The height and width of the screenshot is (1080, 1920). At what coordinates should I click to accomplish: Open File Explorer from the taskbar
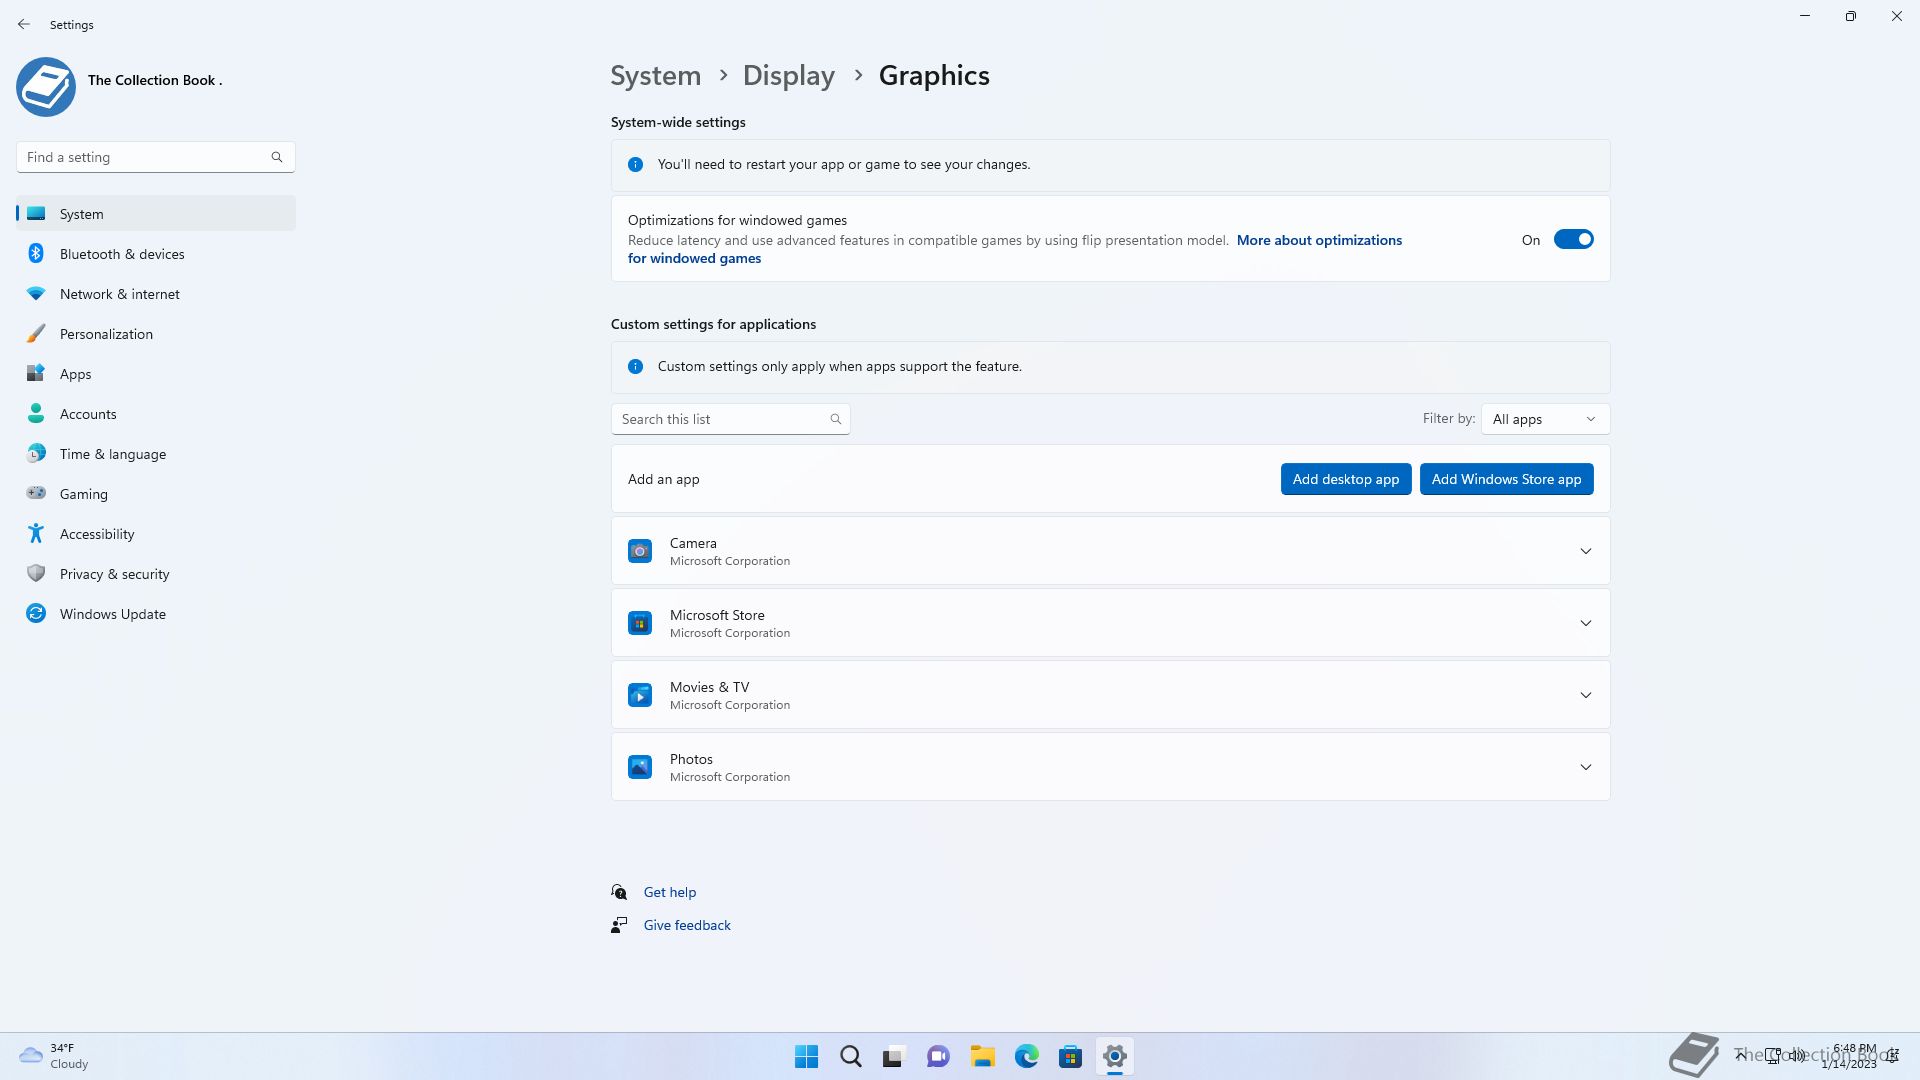pyautogui.click(x=982, y=1056)
